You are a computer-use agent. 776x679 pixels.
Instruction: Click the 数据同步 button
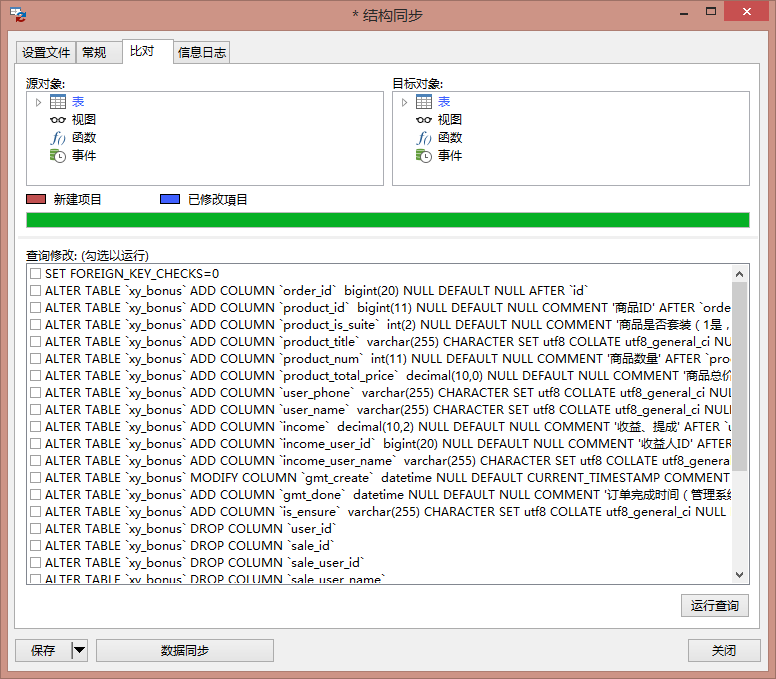185,650
